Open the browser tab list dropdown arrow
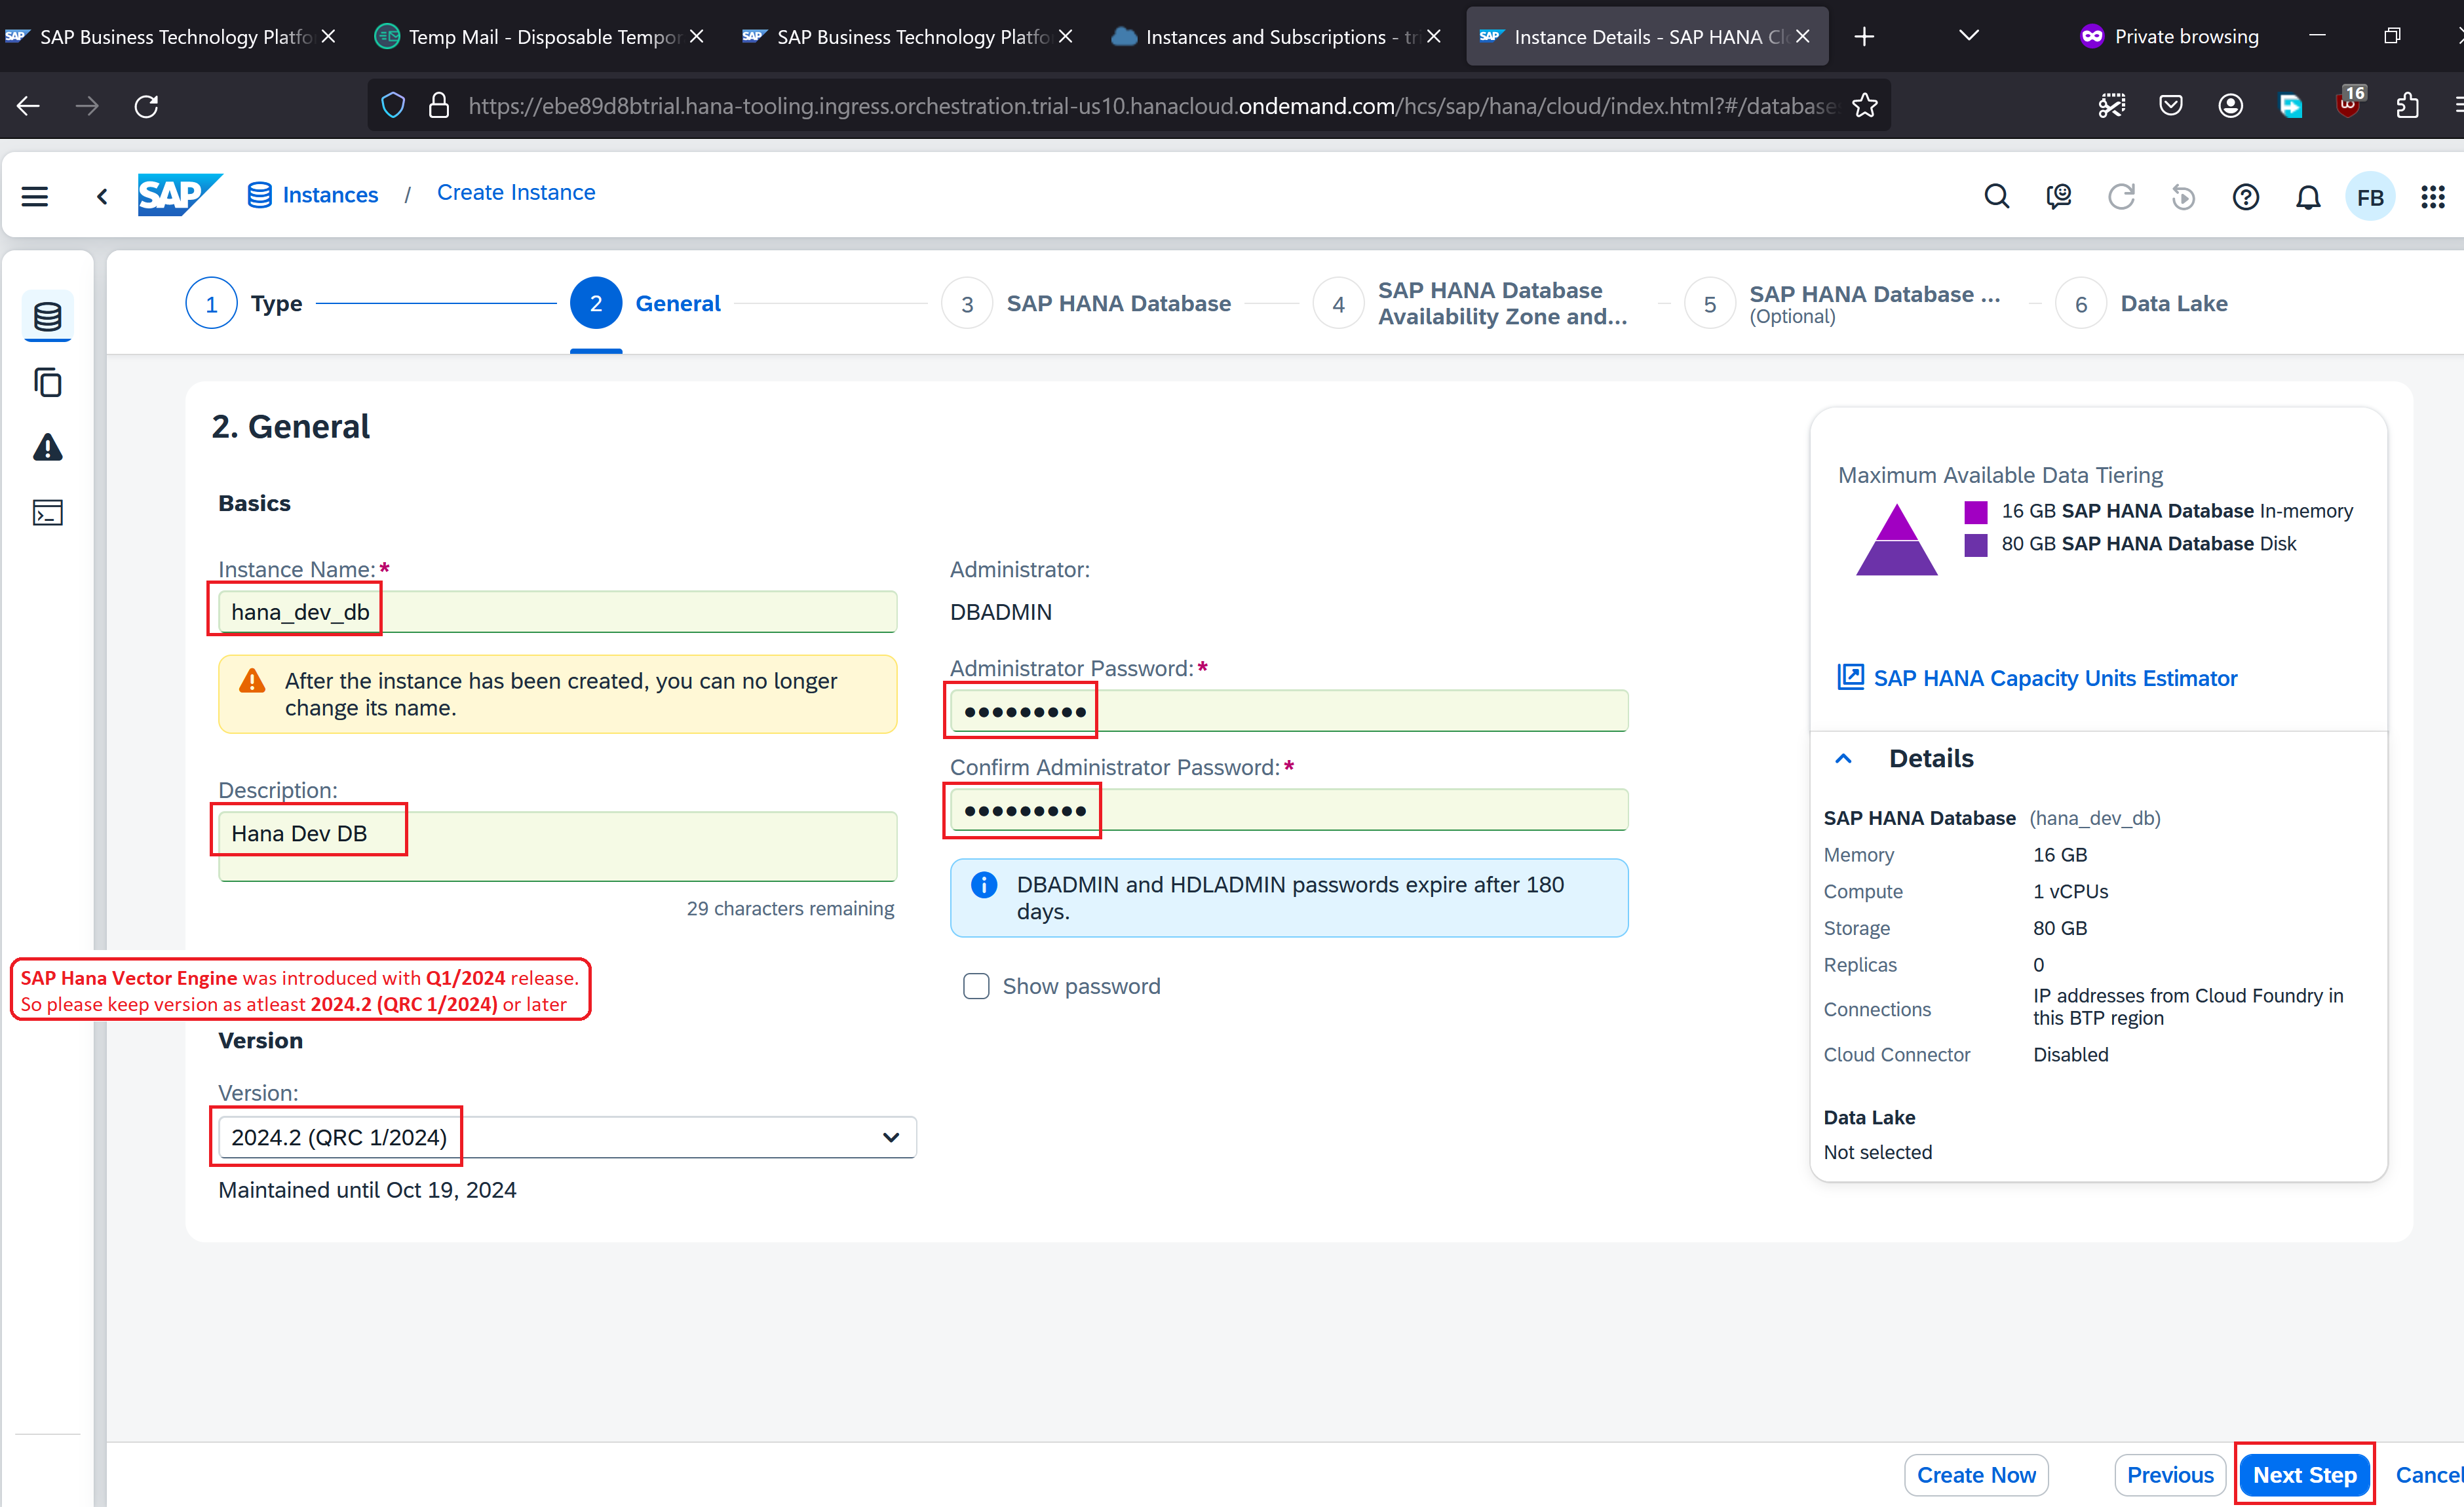The image size is (2464, 1507). point(1968,36)
